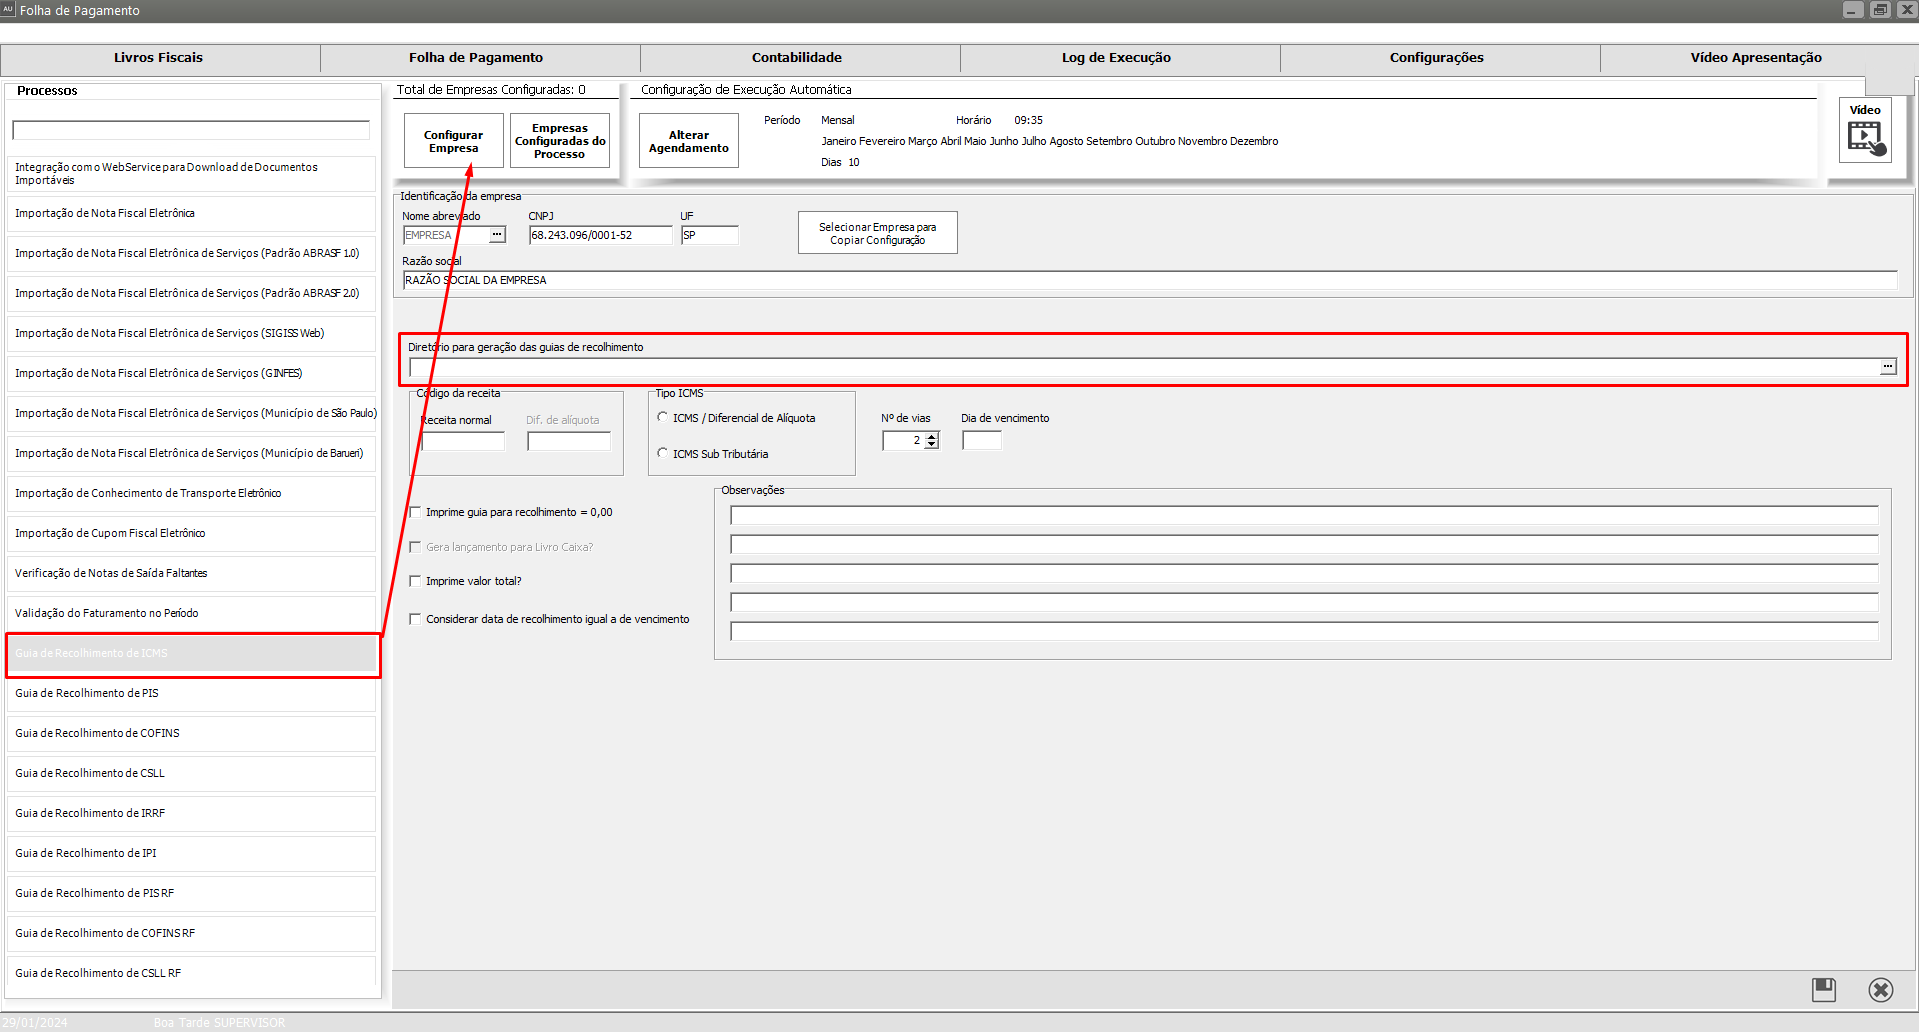Toggle Gera lançamento para Livro Caixa checkbox
Viewport: 1919px width, 1032px height.
coord(415,547)
